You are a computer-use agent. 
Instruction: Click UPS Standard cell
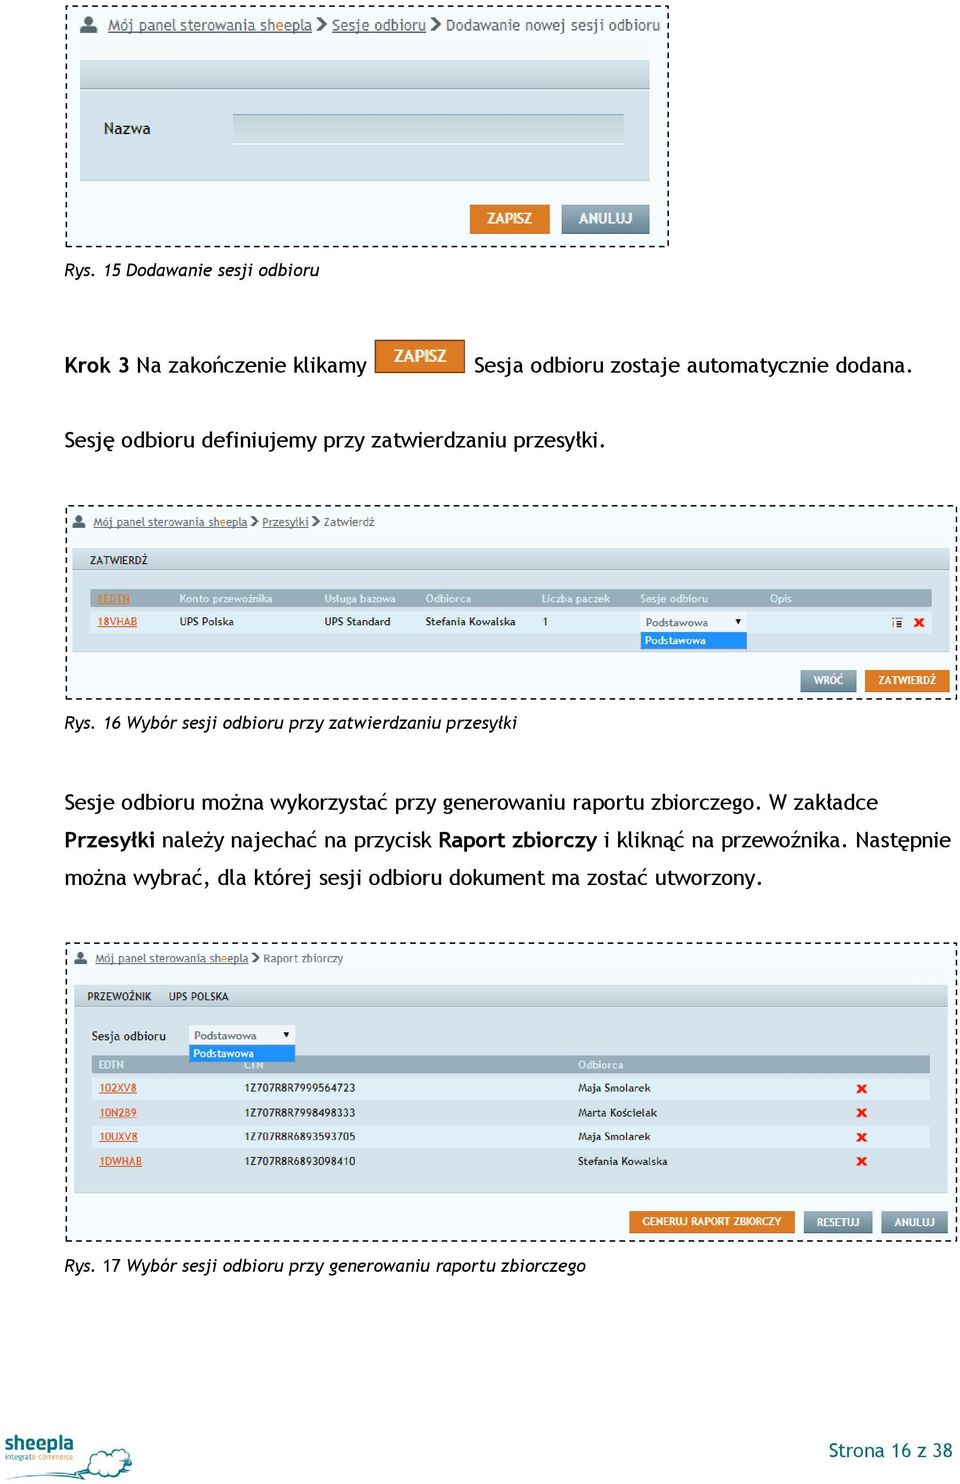click(357, 622)
